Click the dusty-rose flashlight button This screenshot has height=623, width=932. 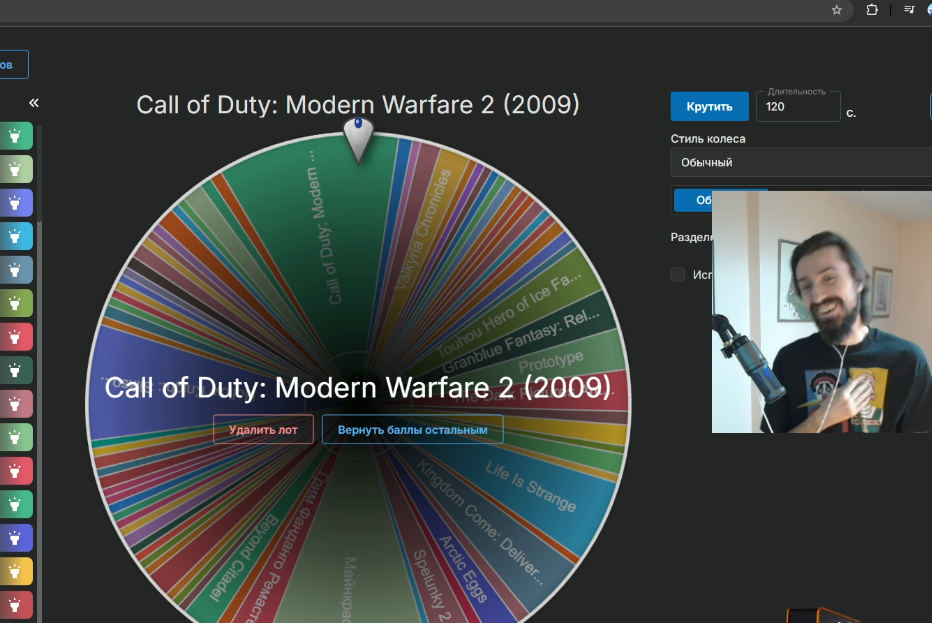click(x=16, y=404)
